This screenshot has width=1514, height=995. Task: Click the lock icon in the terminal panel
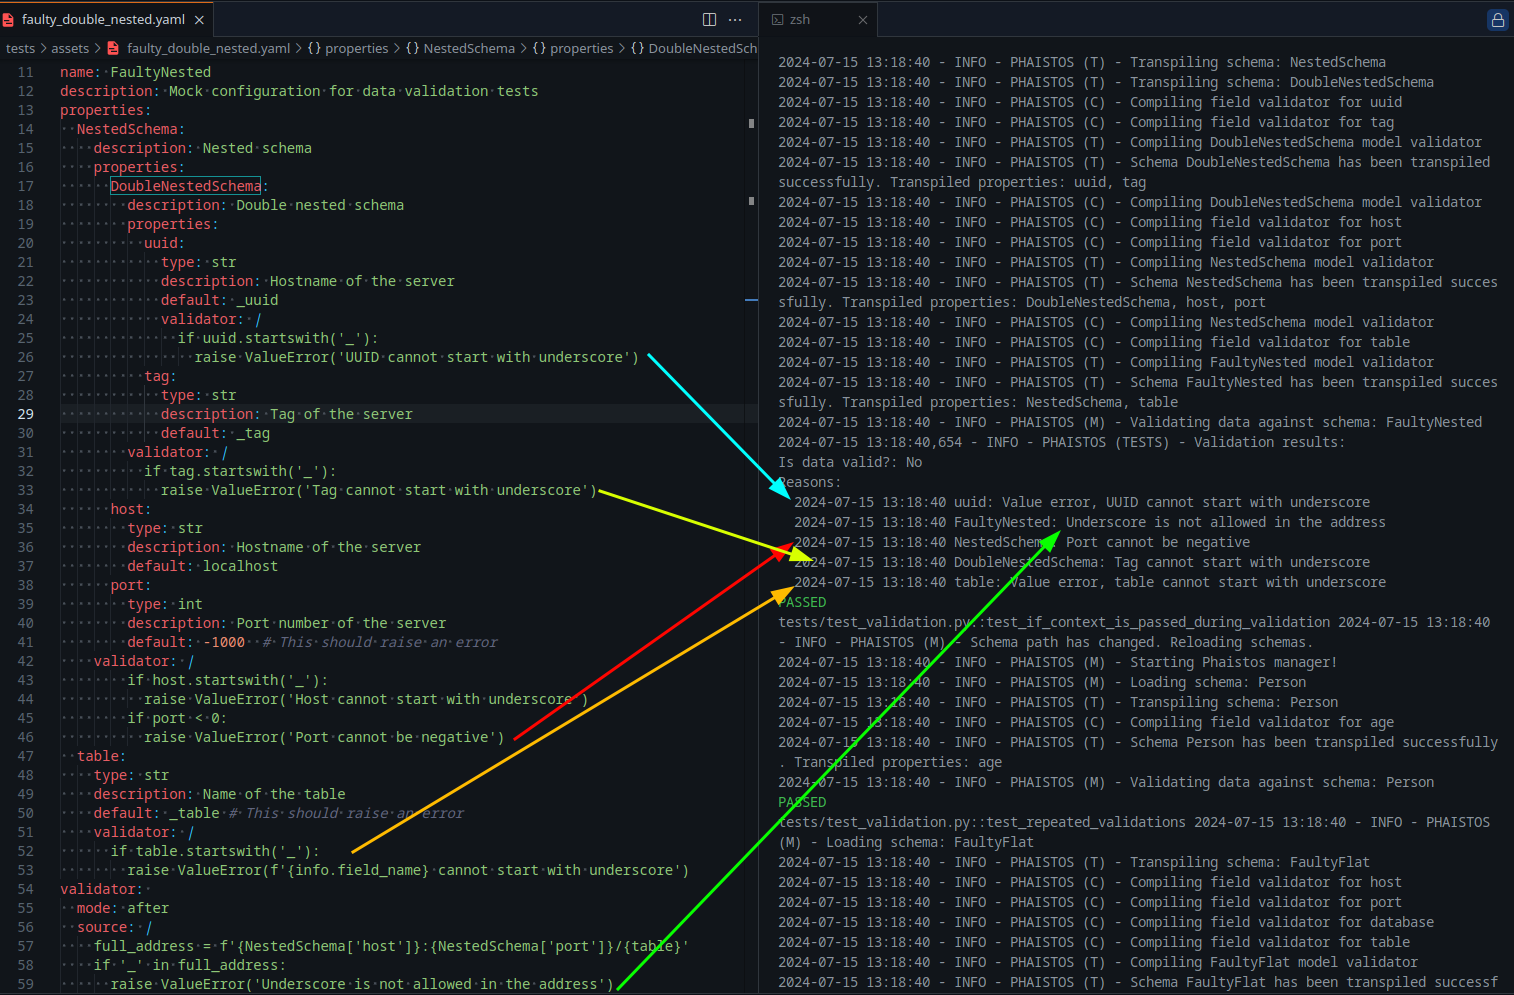pyautogui.click(x=1497, y=19)
